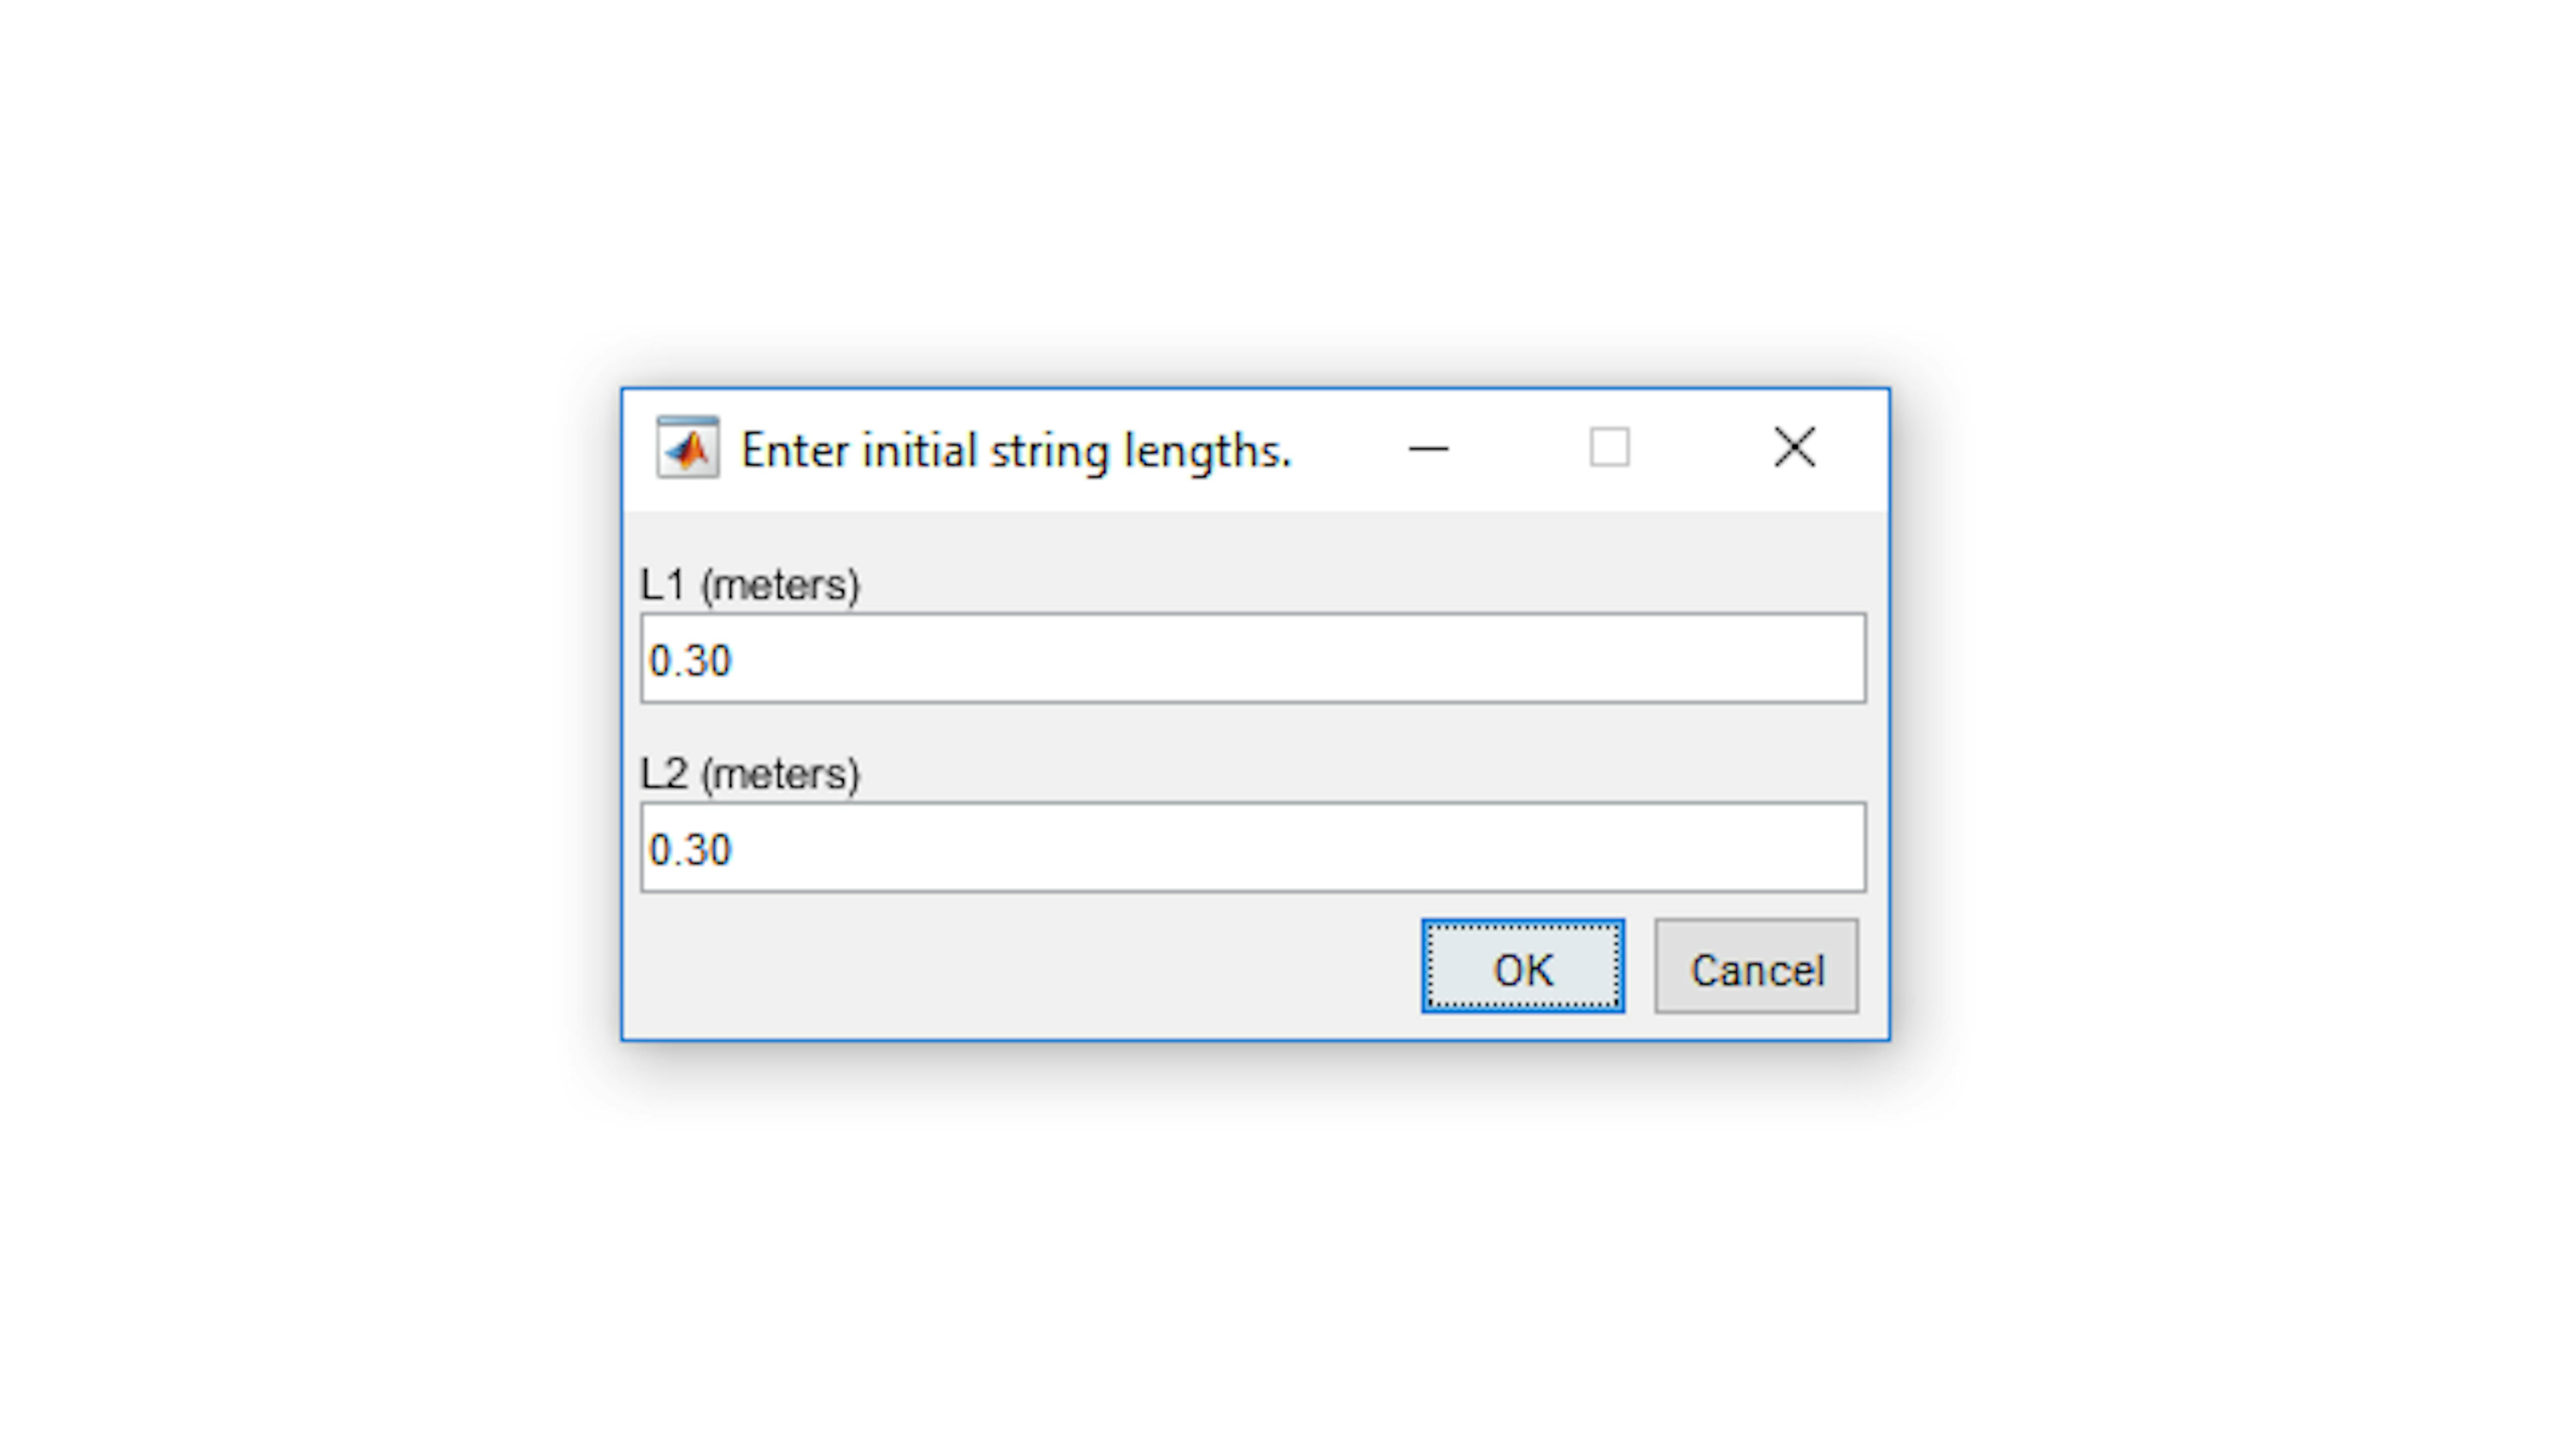Confirm lengths with the OK button
This screenshot has height=1449, width=2576.
[x=1522, y=966]
